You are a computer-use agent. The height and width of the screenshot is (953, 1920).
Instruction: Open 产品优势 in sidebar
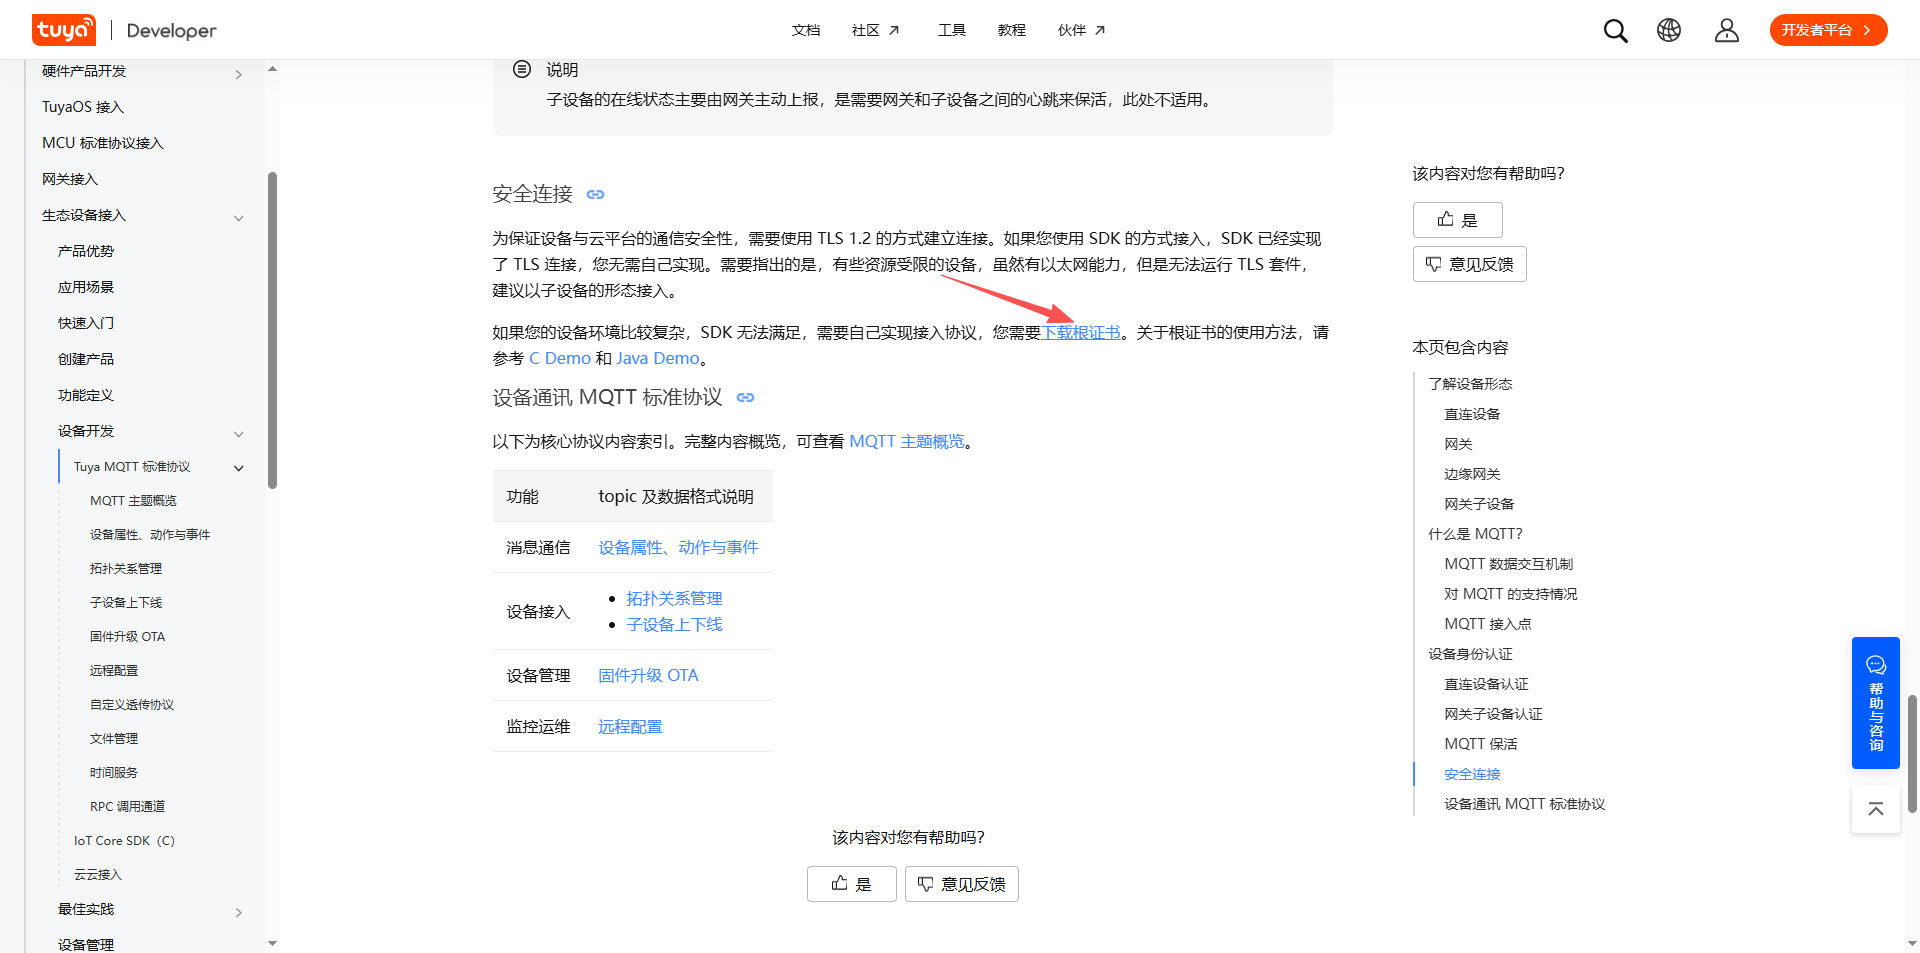pyautogui.click(x=86, y=251)
